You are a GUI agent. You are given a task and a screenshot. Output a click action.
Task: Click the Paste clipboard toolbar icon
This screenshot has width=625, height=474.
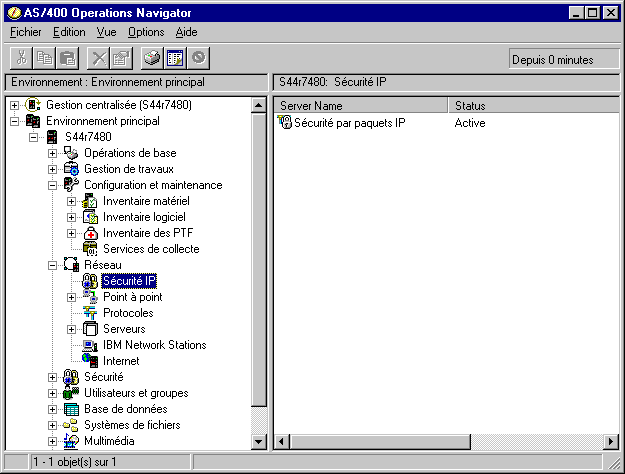point(67,58)
